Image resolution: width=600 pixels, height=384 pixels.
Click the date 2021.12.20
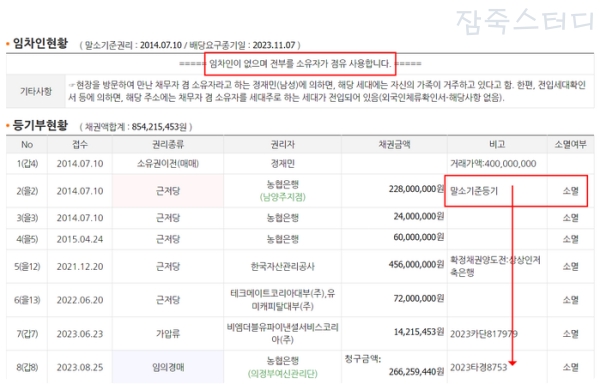pos(80,266)
